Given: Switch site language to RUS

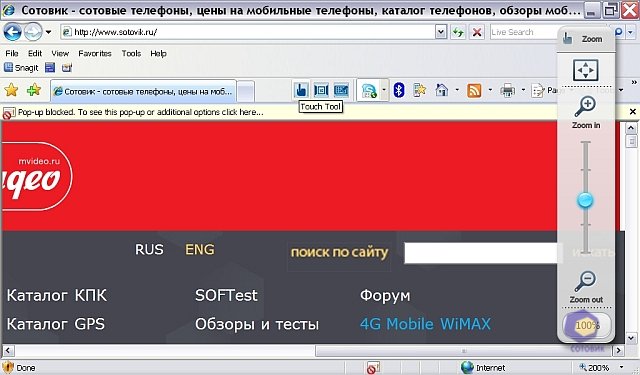Looking at the screenshot, I should pyautogui.click(x=149, y=249).
